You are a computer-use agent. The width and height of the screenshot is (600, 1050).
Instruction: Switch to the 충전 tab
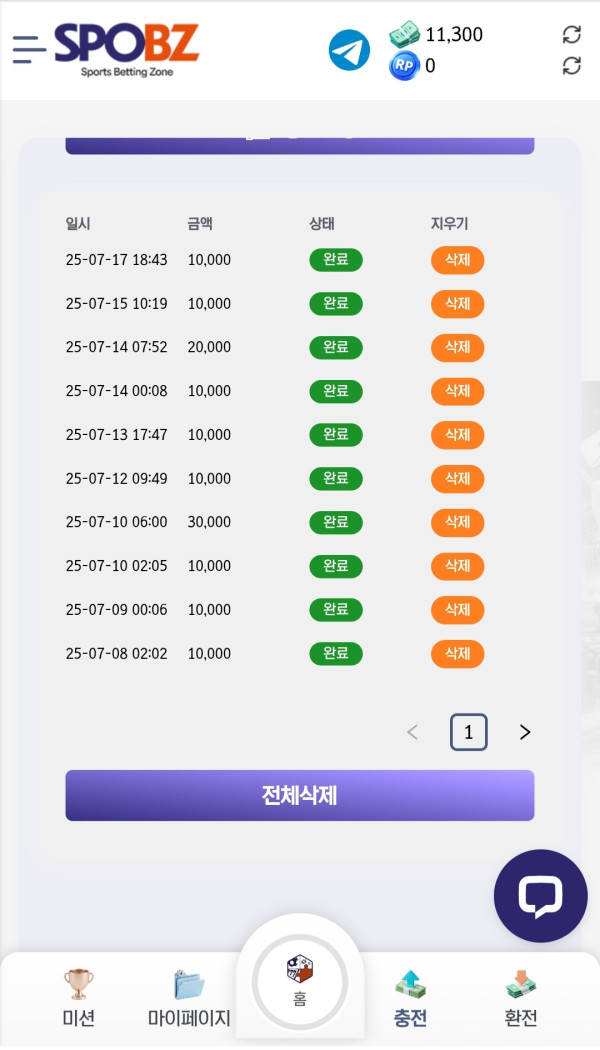(x=410, y=998)
